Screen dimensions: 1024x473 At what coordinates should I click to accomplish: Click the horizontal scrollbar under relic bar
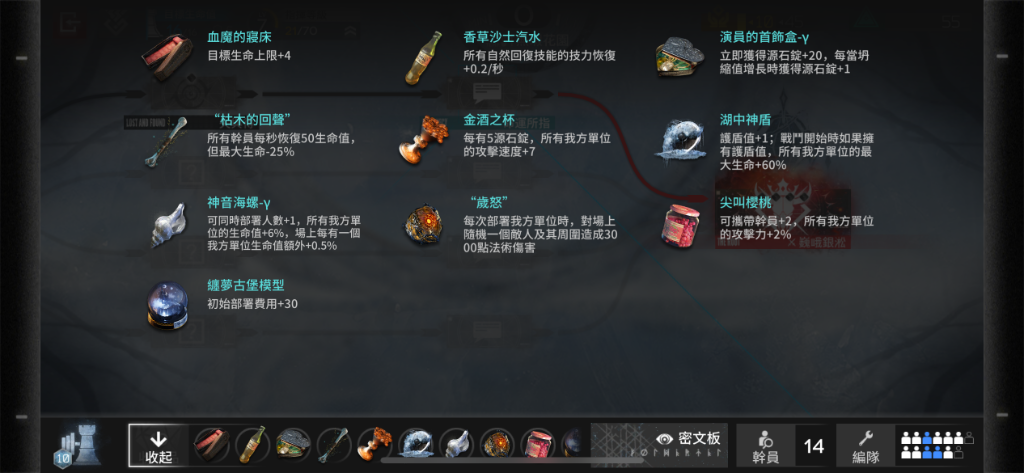pos(511,460)
